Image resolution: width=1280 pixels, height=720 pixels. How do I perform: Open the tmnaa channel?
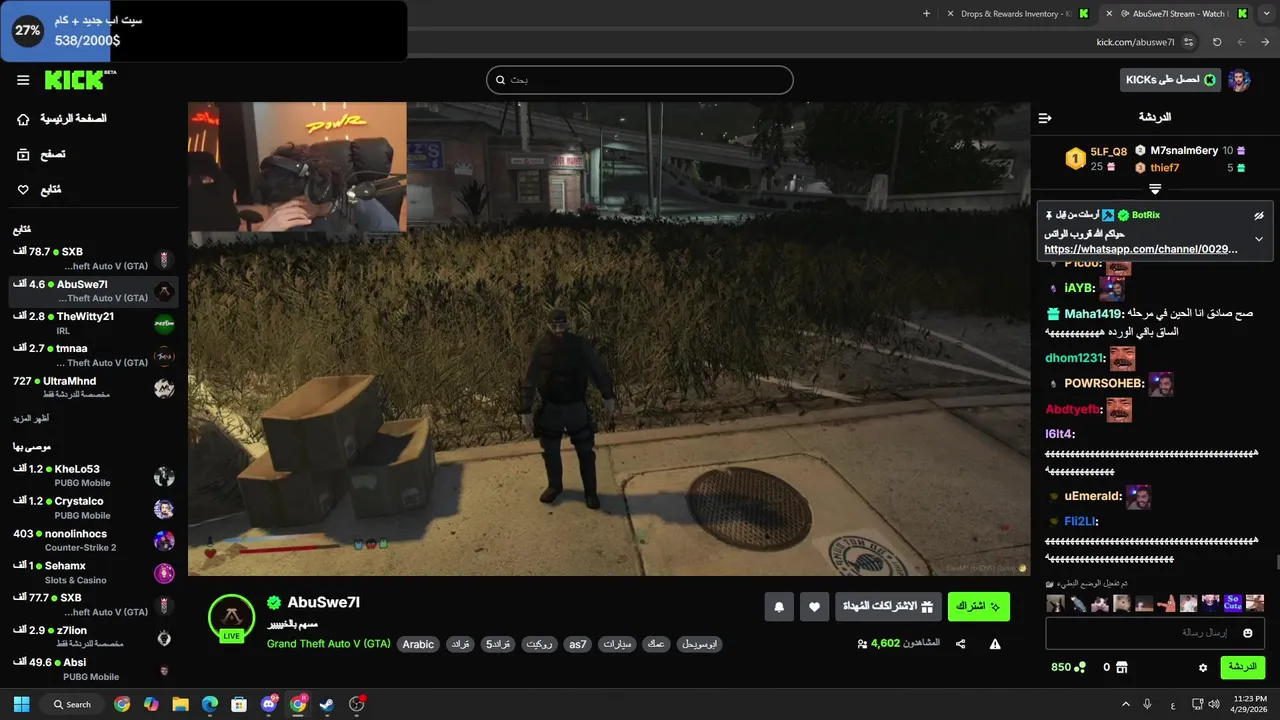[95, 355]
